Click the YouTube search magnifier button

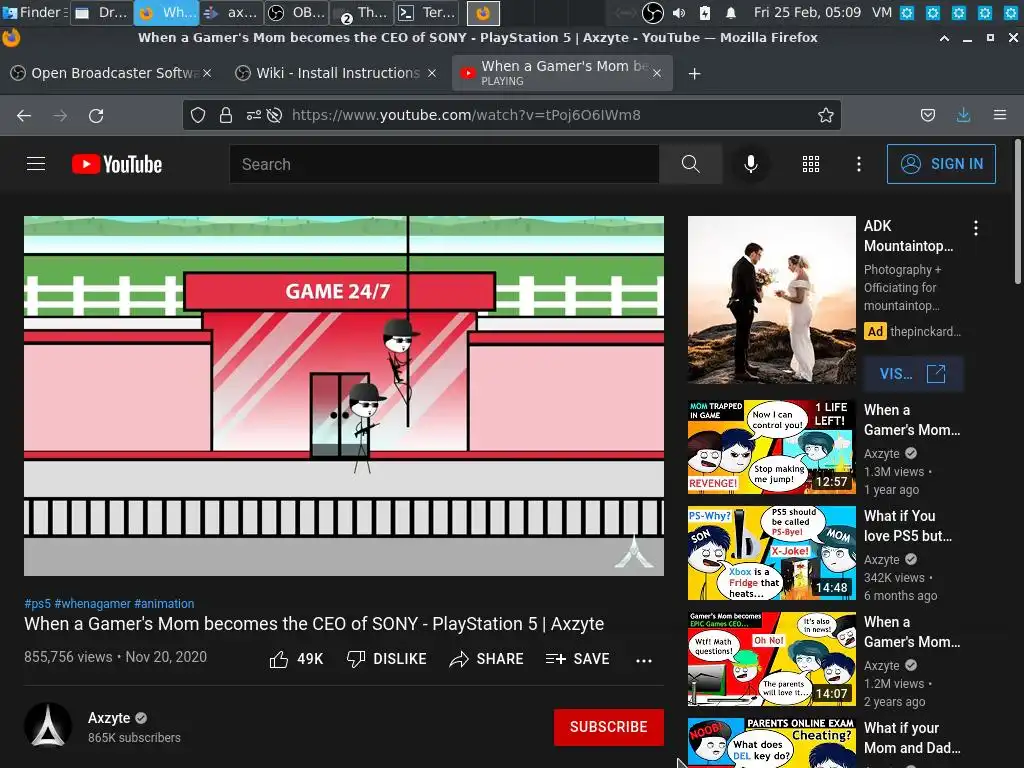tap(690, 164)
